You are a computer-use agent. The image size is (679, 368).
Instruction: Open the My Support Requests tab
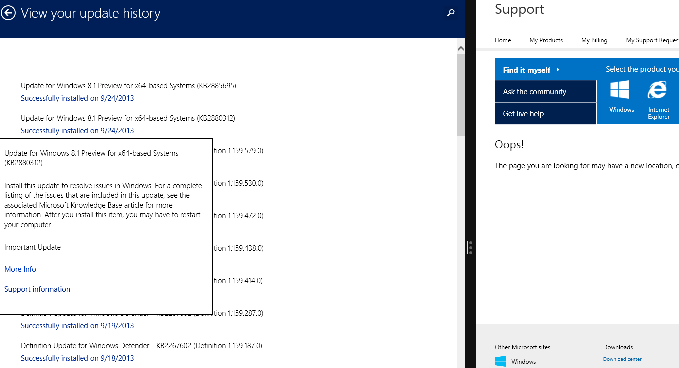click(652, 40)
